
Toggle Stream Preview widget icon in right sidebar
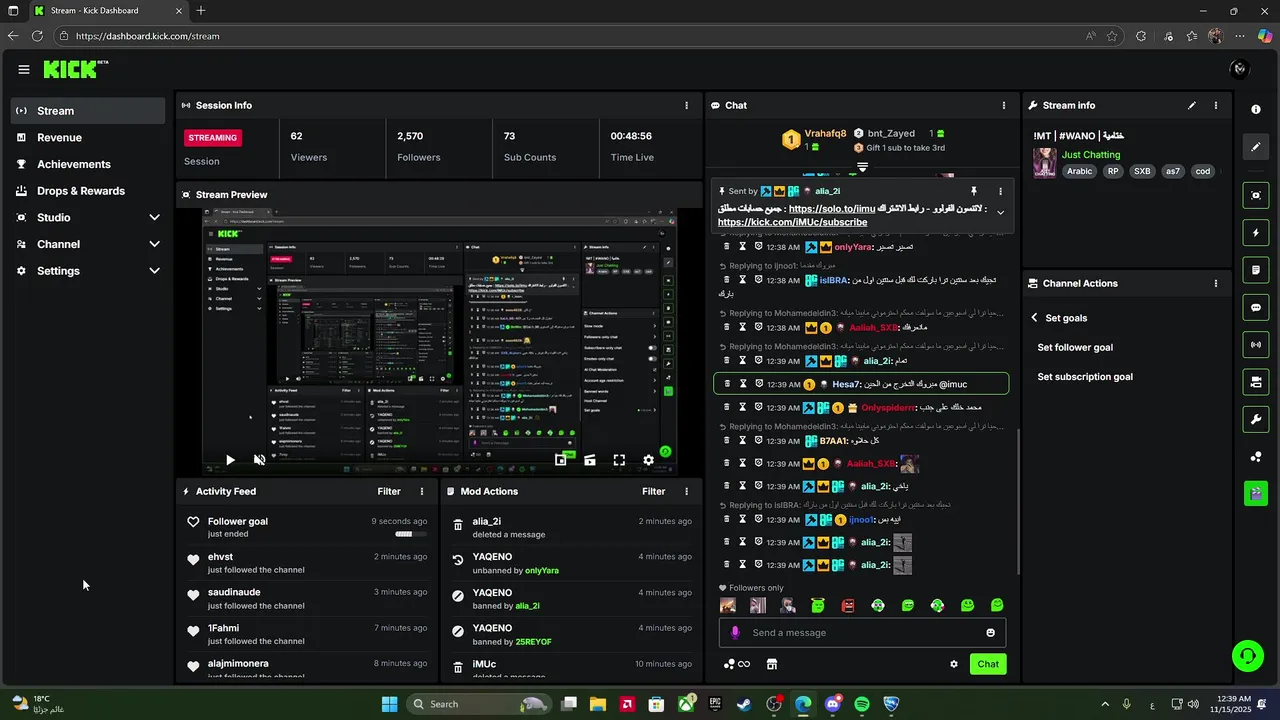pyautogui.click(x=1256, y=195)
